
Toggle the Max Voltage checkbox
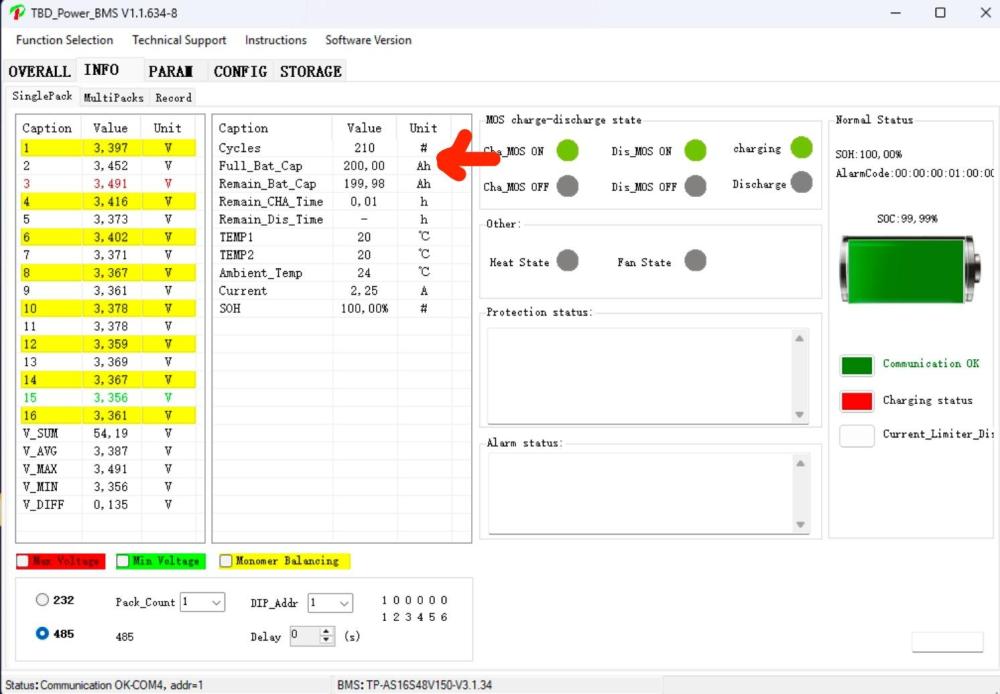(23, 561)
